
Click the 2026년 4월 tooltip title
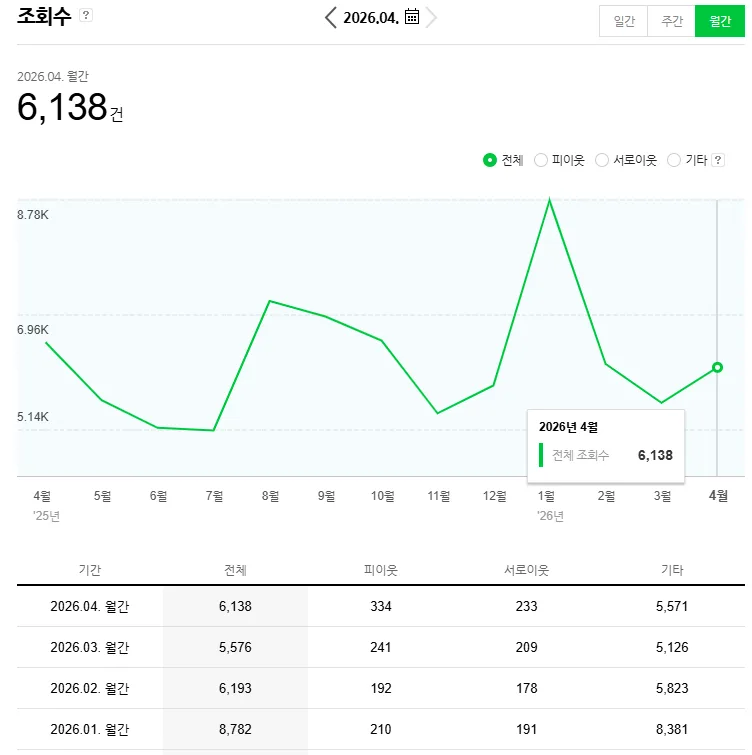click(x=568, y=427)
